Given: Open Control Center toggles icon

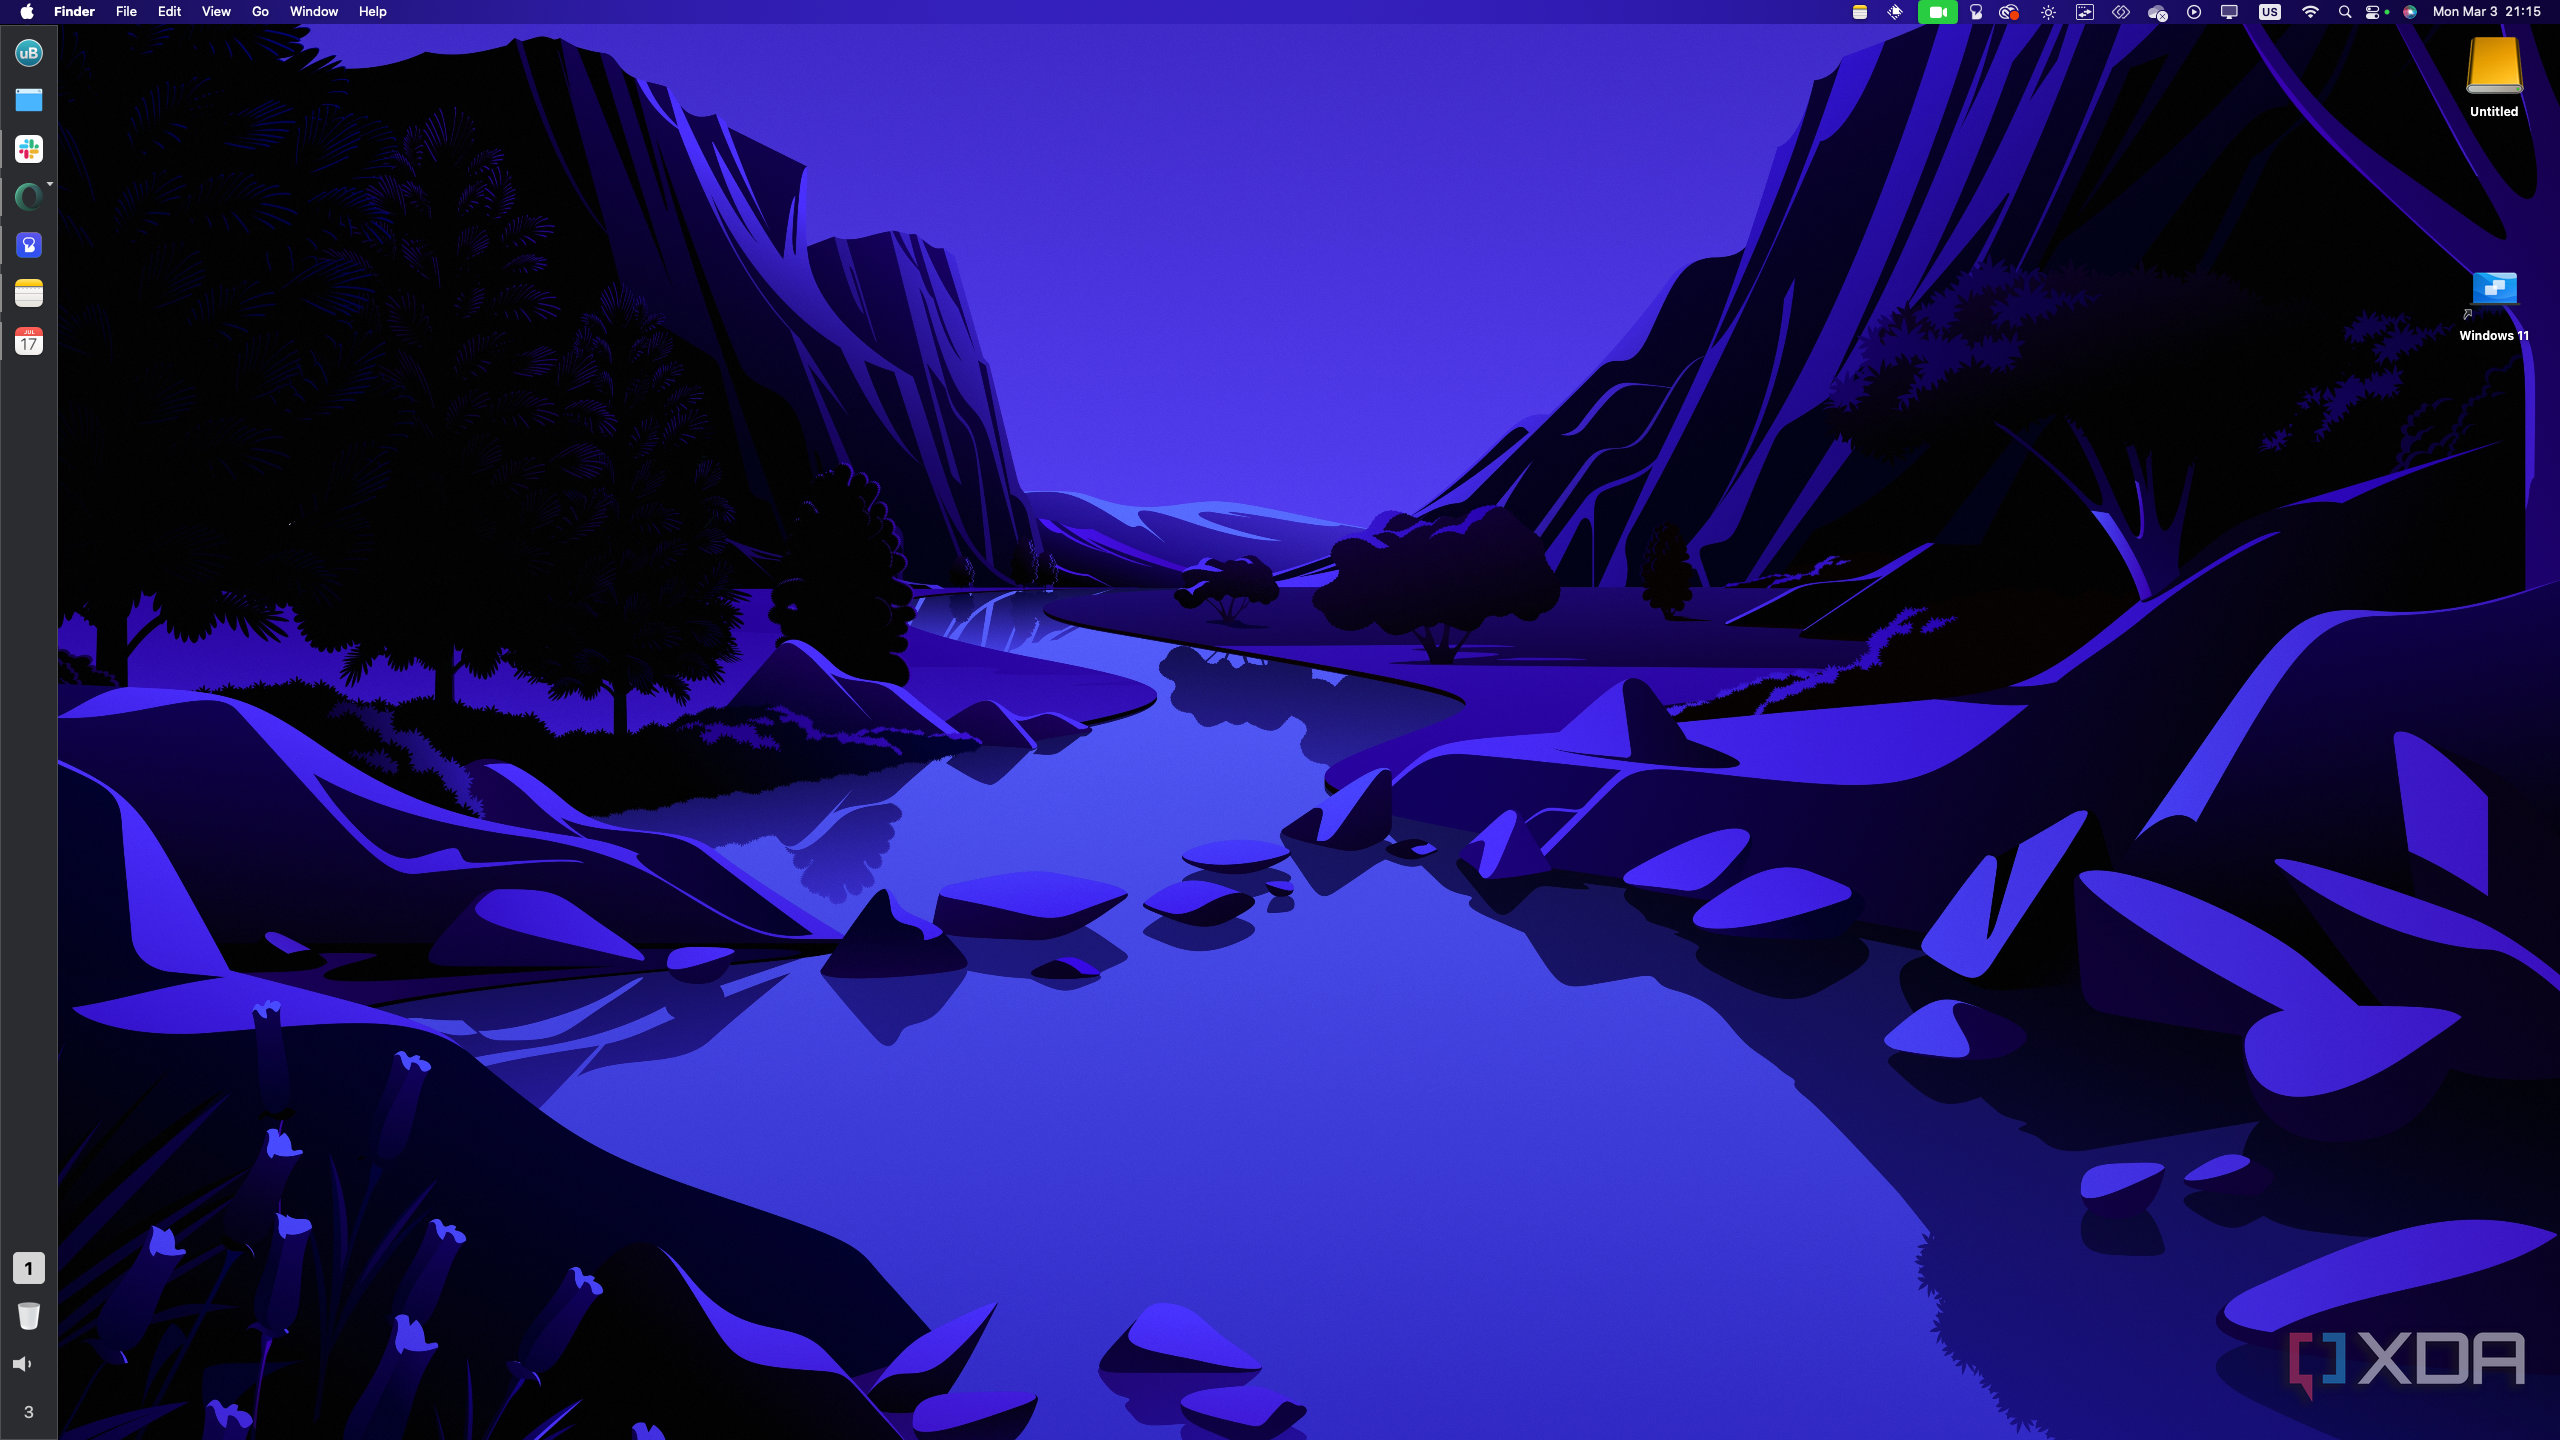Looking at the screenshot, I should click(x=2375, y=12).
